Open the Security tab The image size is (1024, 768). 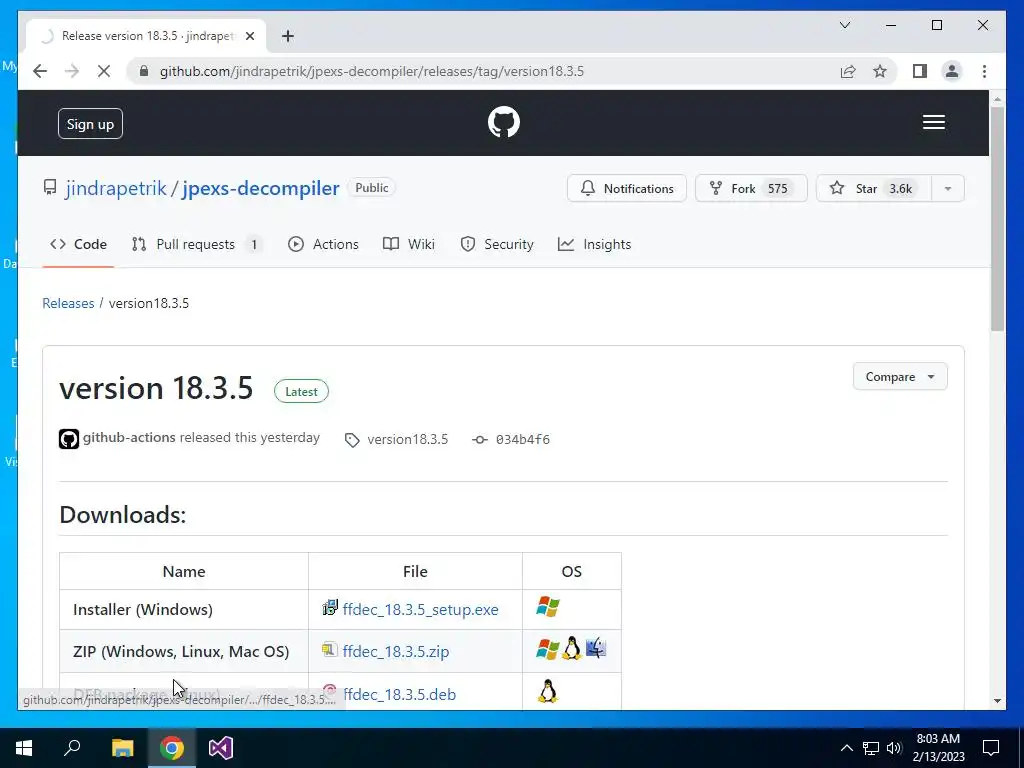point(497,244)
